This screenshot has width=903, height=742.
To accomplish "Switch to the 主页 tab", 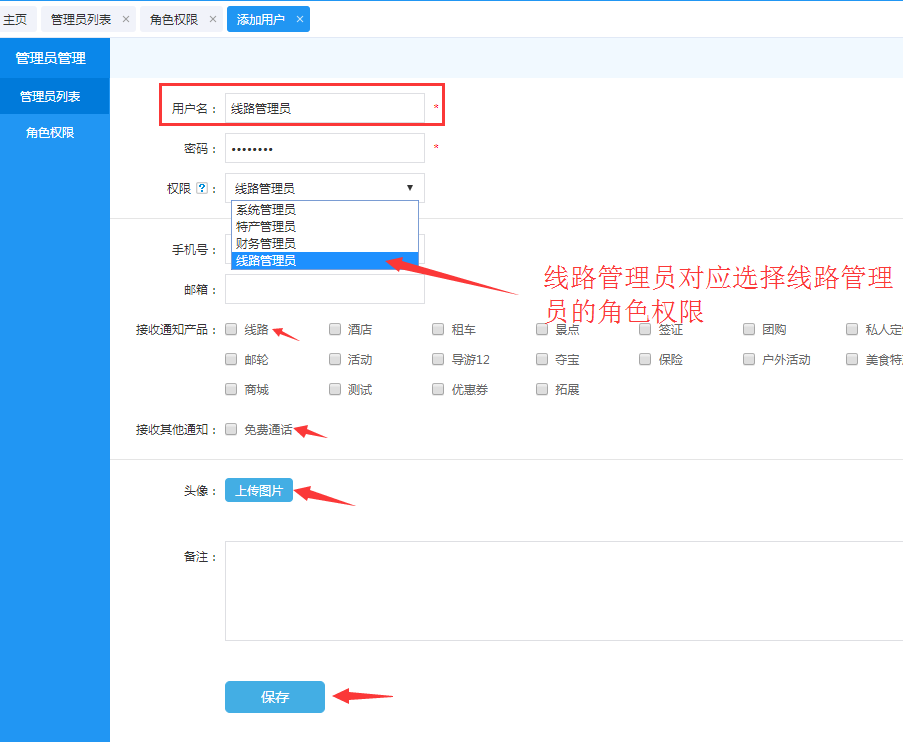I will pos(16,19).
